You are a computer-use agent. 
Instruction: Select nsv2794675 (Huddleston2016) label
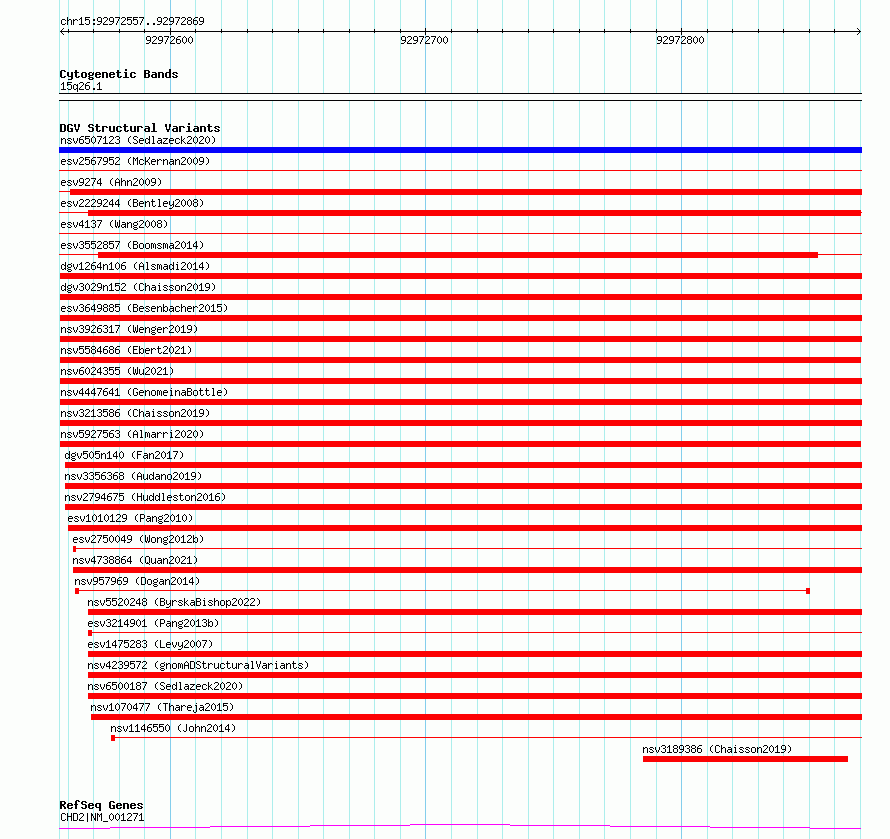(x=145, y=497)
